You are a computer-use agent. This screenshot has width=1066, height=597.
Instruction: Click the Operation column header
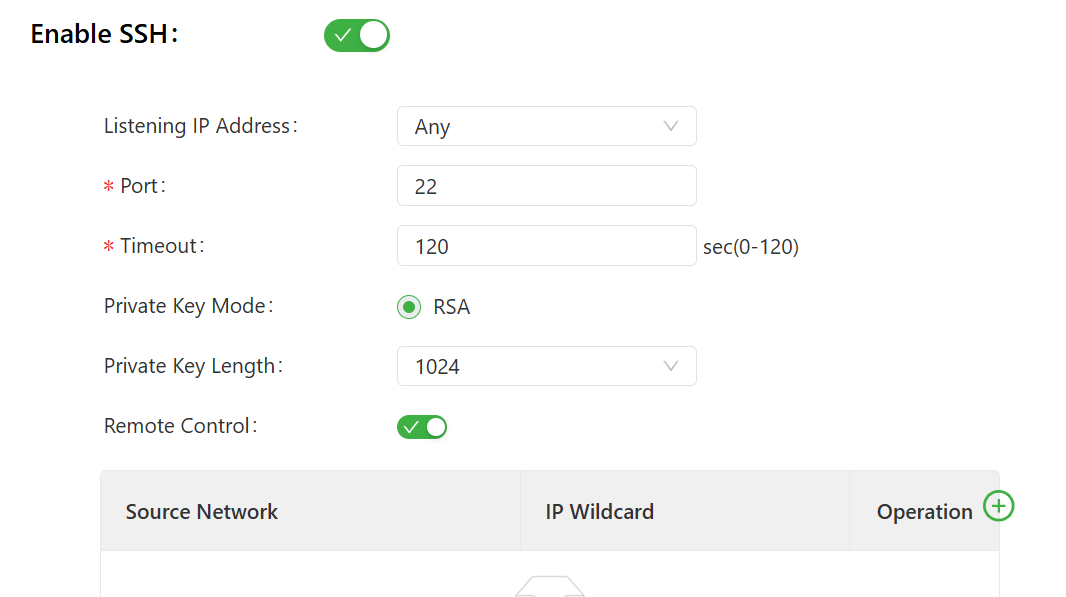[924, 512]
